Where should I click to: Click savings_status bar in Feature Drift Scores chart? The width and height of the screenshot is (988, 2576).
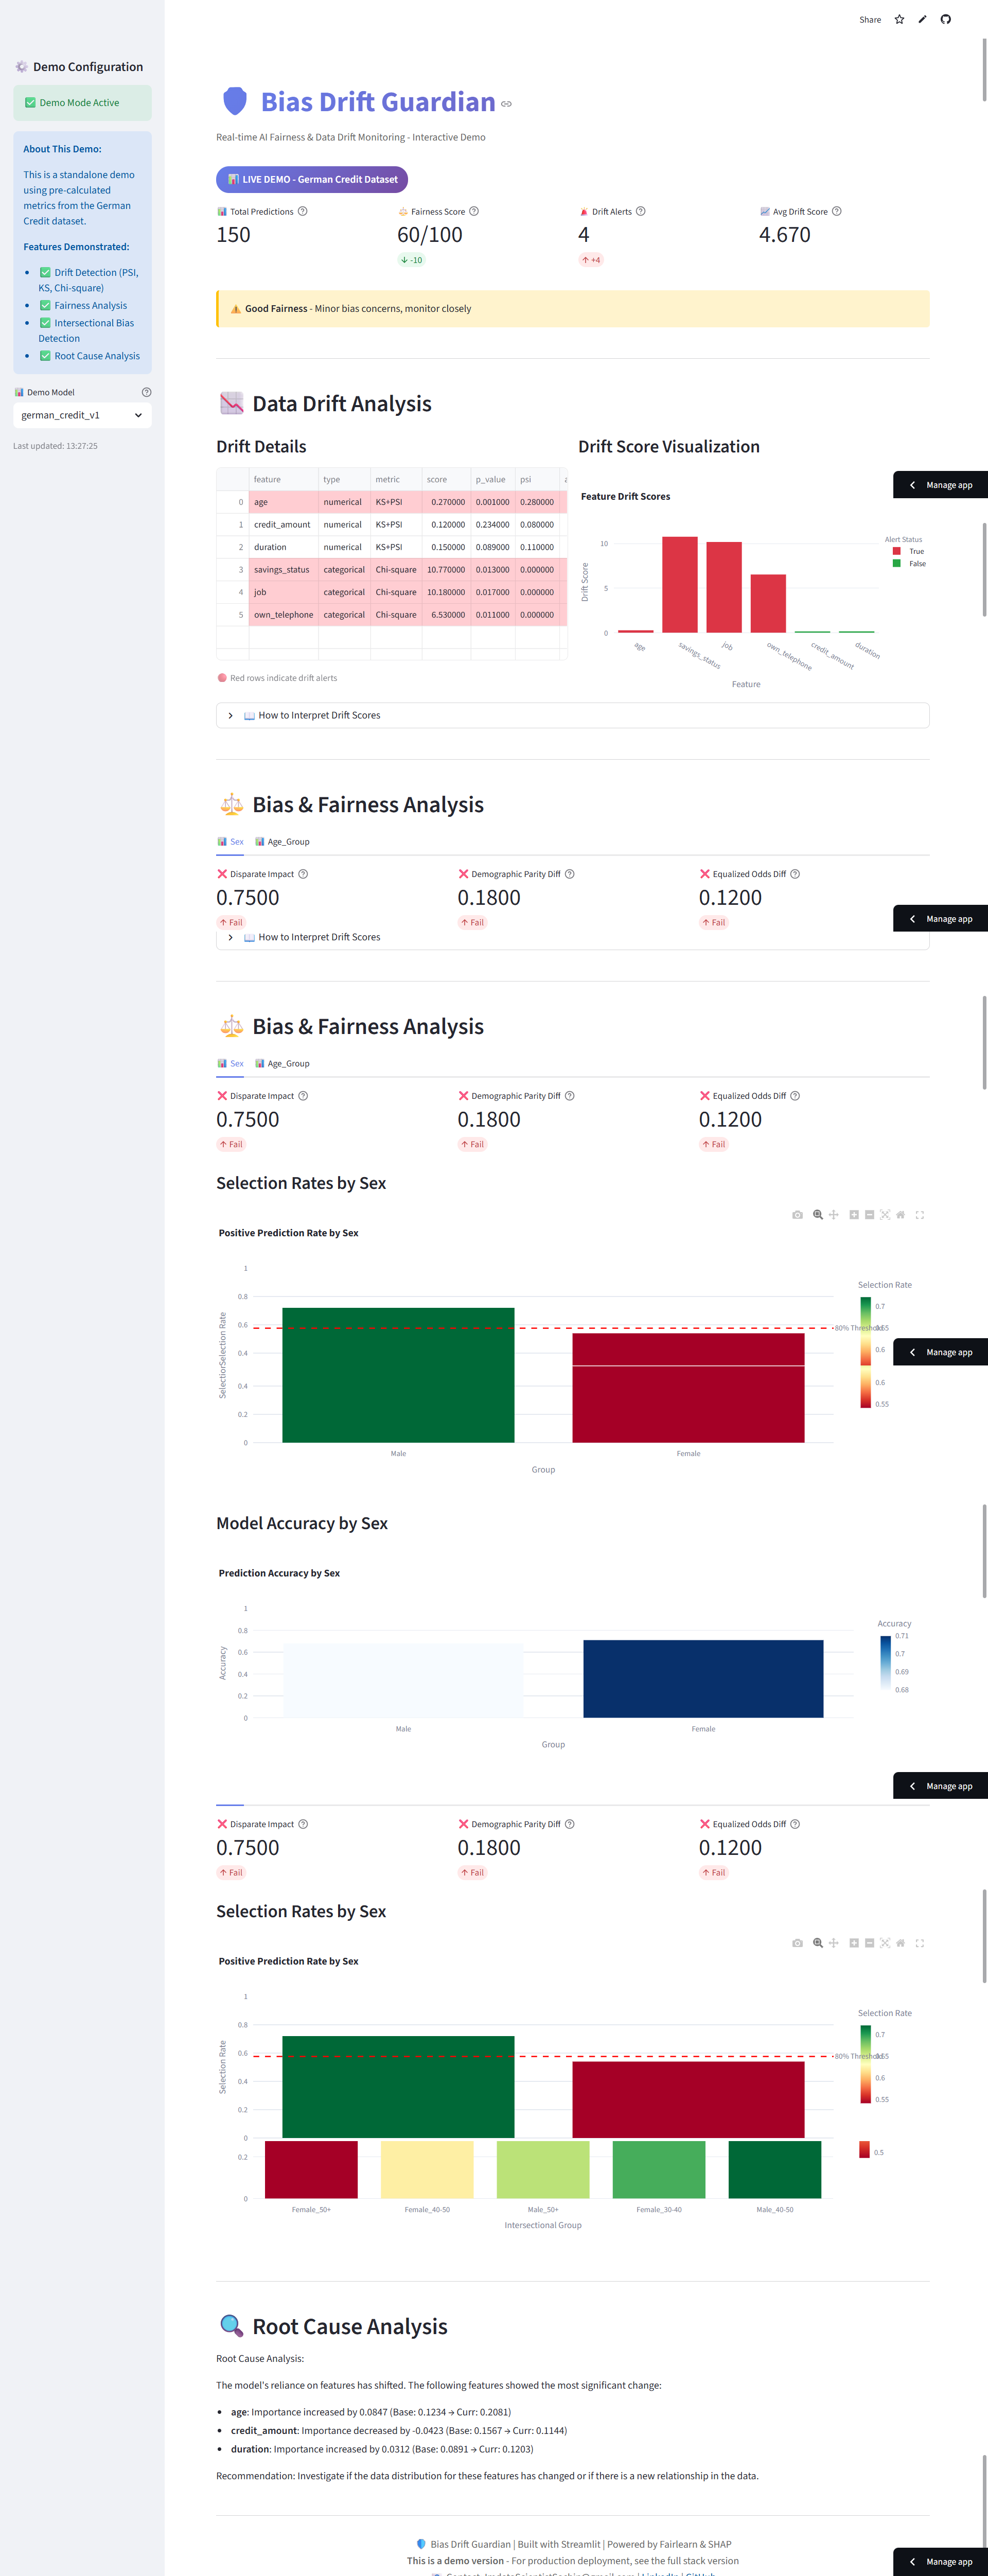(x=680, y=585)
